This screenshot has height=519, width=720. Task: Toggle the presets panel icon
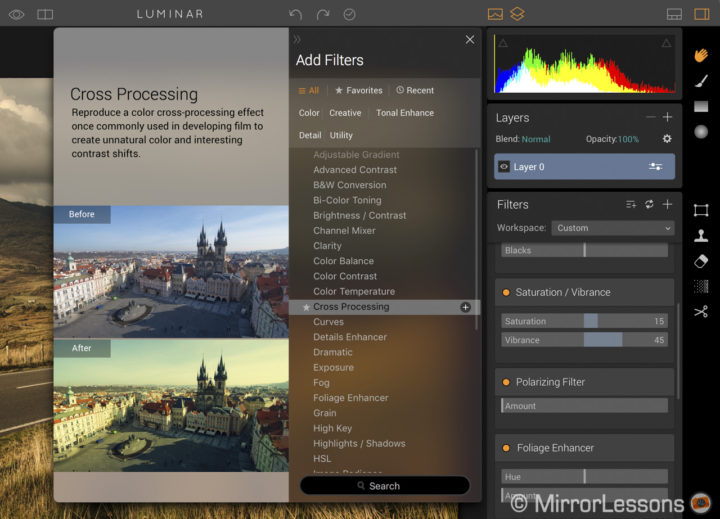[674, 14]
